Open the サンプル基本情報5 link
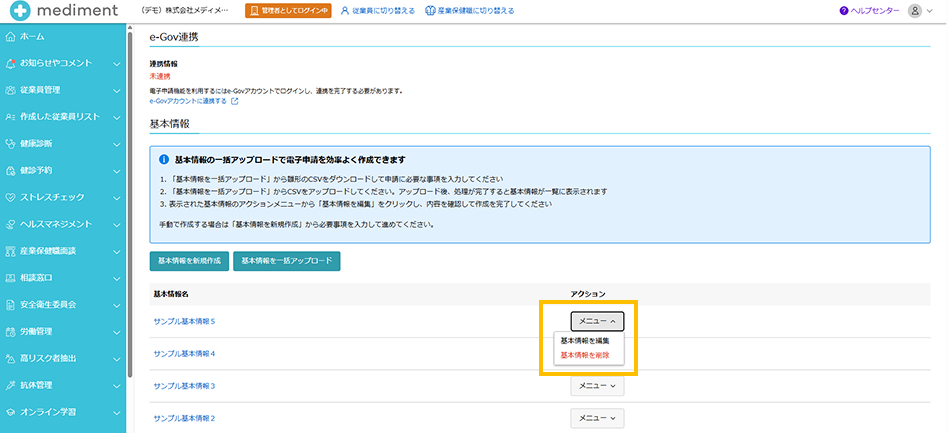 point(184,321)
